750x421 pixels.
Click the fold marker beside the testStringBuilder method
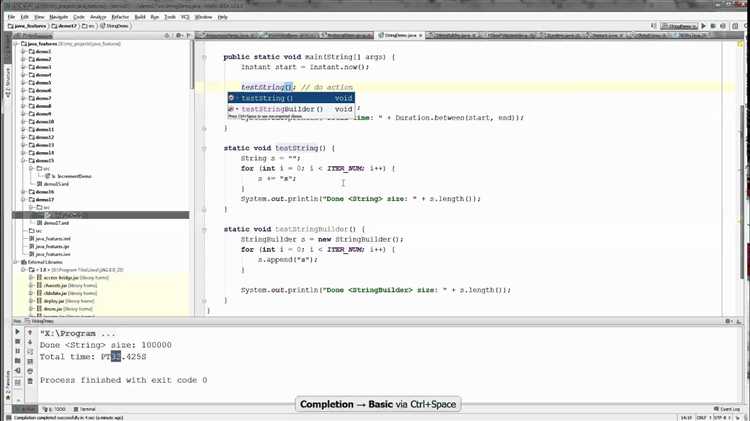click(x=204, y=230)
